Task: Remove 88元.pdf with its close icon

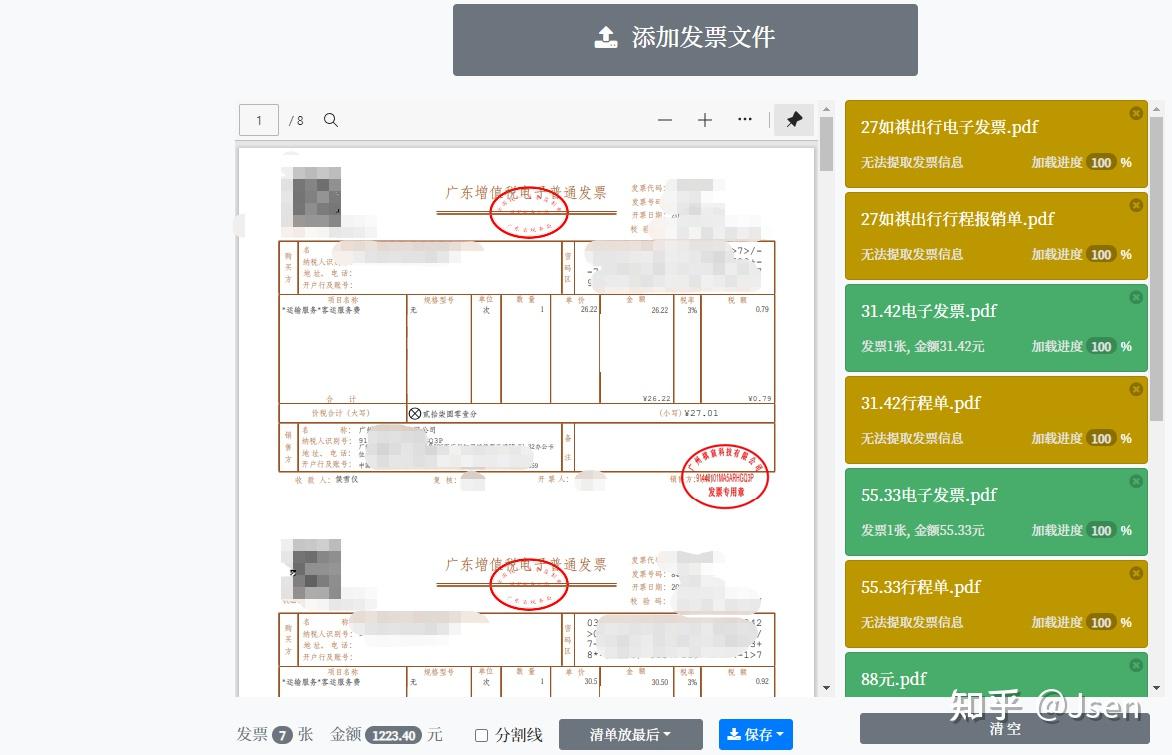Action: tap(1135, 665)
